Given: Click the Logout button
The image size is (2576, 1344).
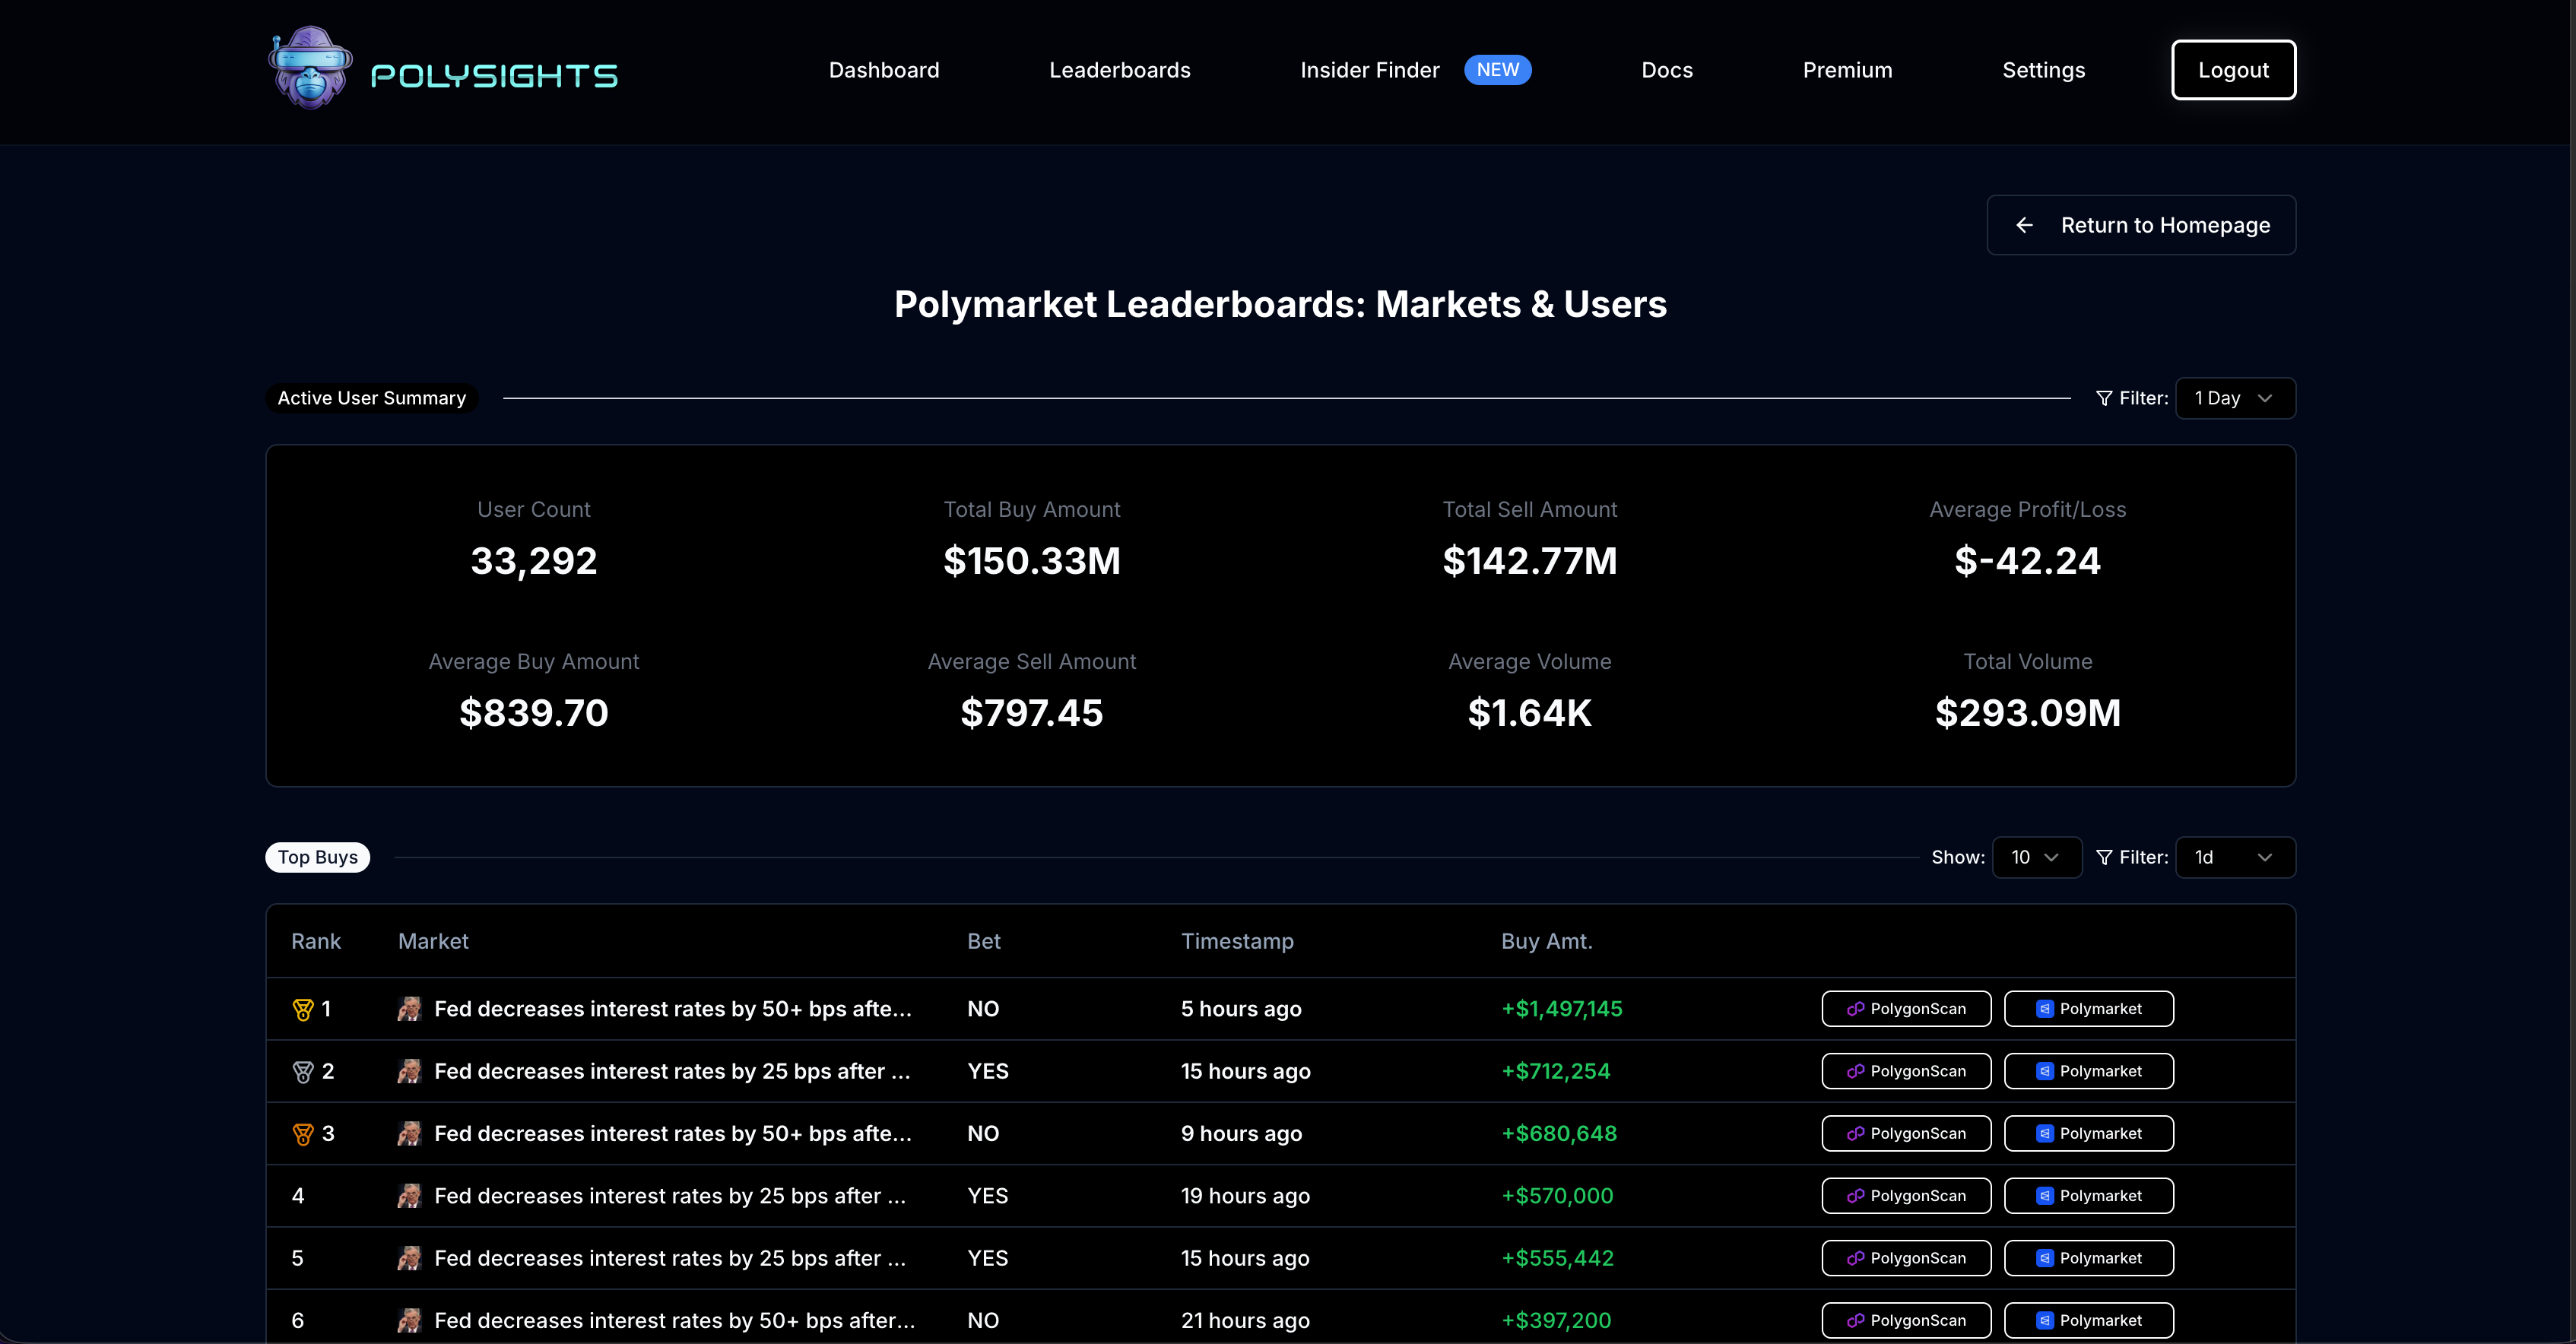Looking at the screenshot, I should (2233, 70).
